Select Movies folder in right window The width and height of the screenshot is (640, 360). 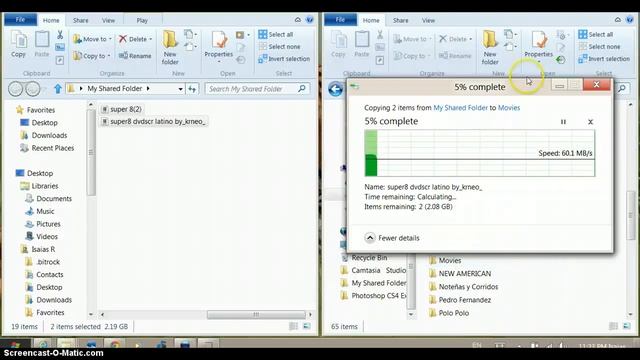(445, 260)
